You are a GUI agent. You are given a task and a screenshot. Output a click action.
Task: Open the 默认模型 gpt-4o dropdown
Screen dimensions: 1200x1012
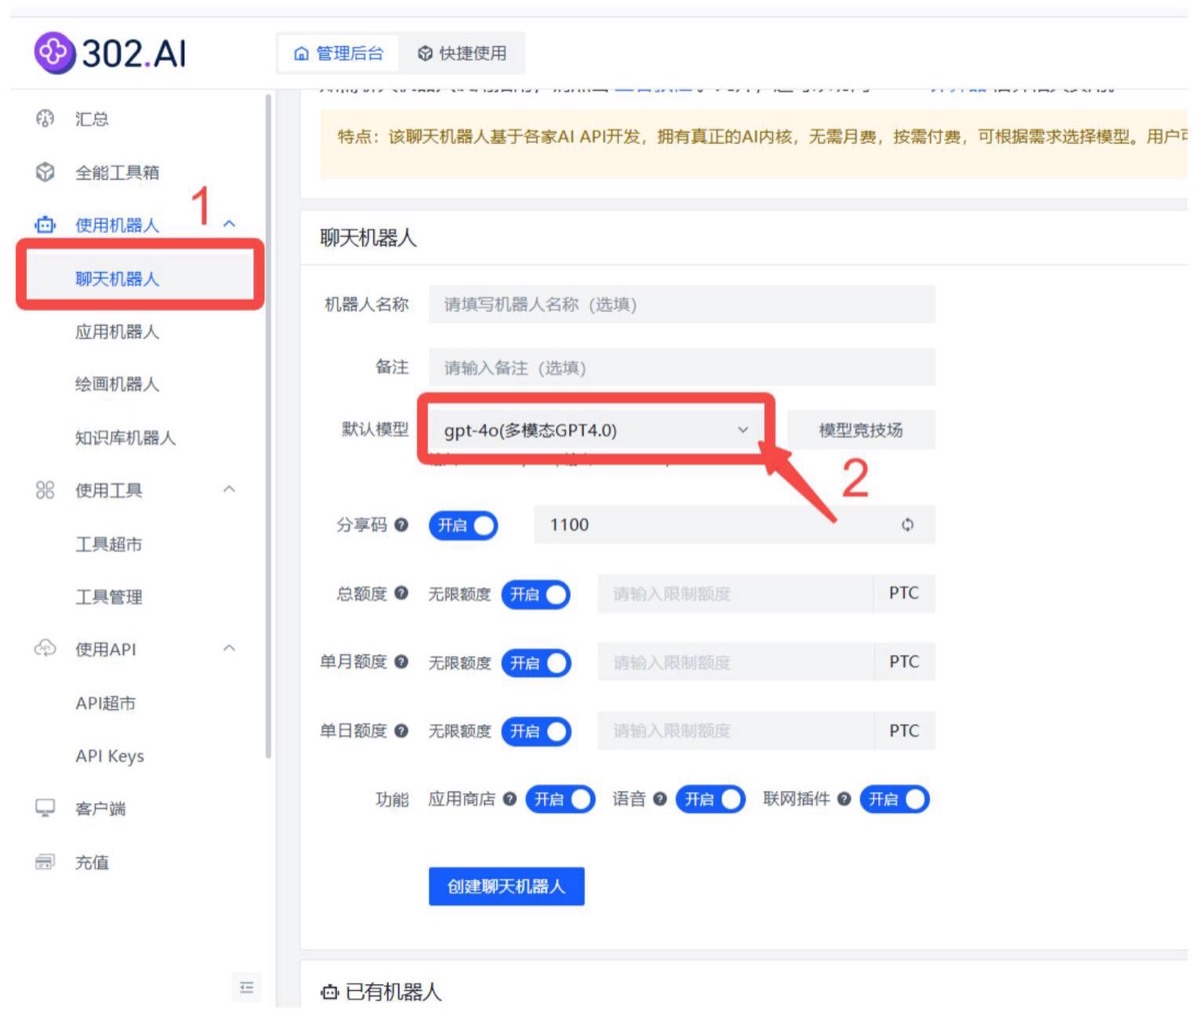tap(596, 430)
